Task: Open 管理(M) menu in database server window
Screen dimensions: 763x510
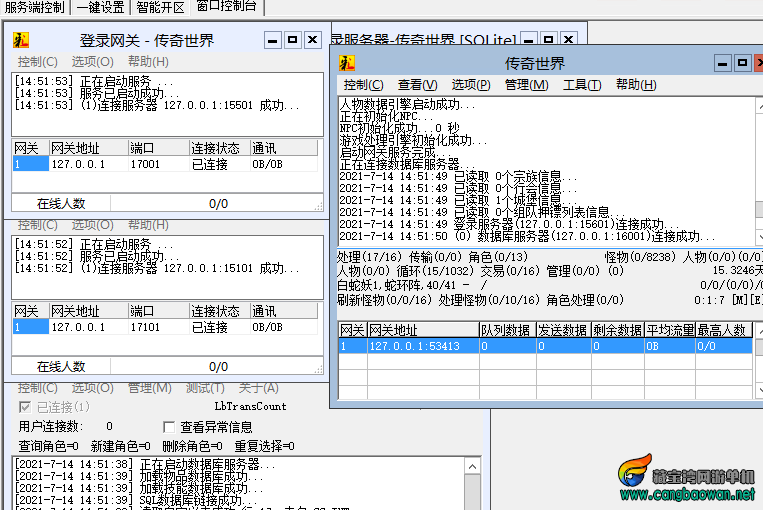Action: point(149,388)
